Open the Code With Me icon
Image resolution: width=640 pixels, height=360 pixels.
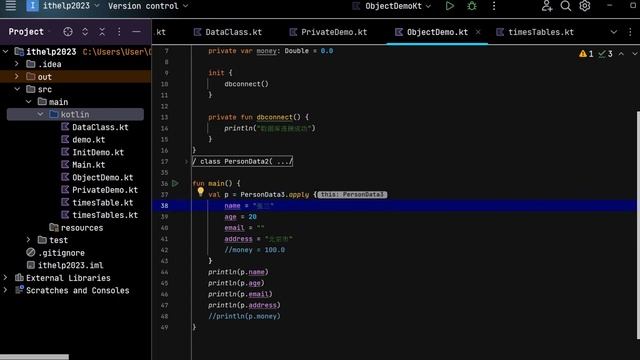pyautogui.click(x=547, y=6)
